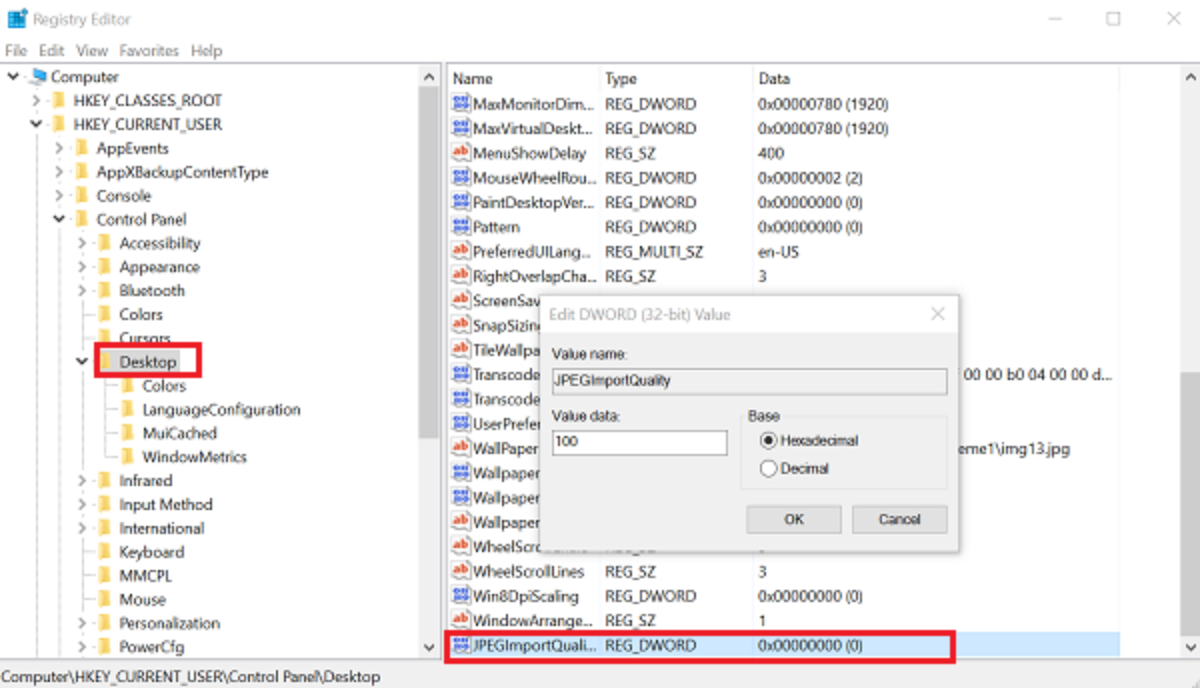Viewport: 1200px width, 688px height.
Task: Click the MaxVirtualDeskt value icon
Action: (x=461, y=128)
